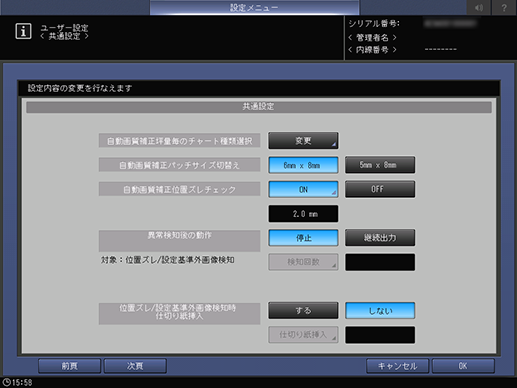The width and height of the screenshot is (517, 388).
Task: Click the 自動画質補正位置ズレチェック label
Action: coord(179,189)
